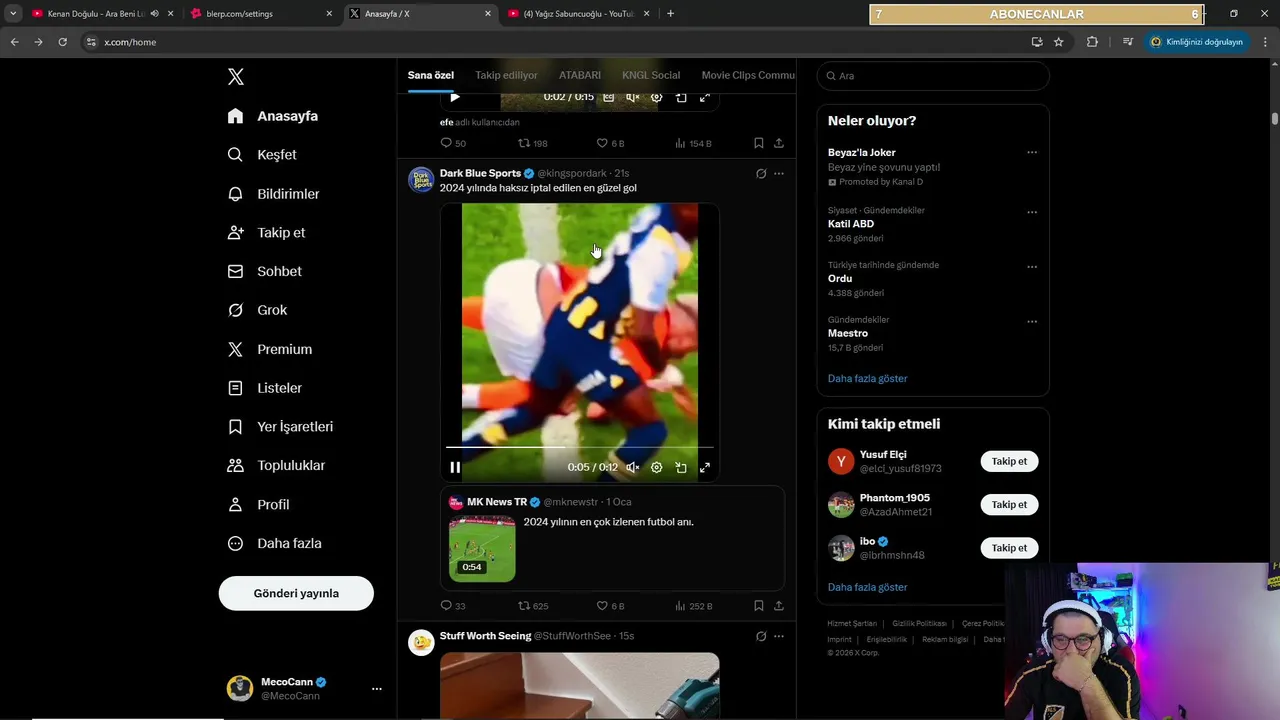The width and height of the screenshot is (1280, 720).
Task: Switch to Movie Clips Community tab
Action: [x=748, y=75]
